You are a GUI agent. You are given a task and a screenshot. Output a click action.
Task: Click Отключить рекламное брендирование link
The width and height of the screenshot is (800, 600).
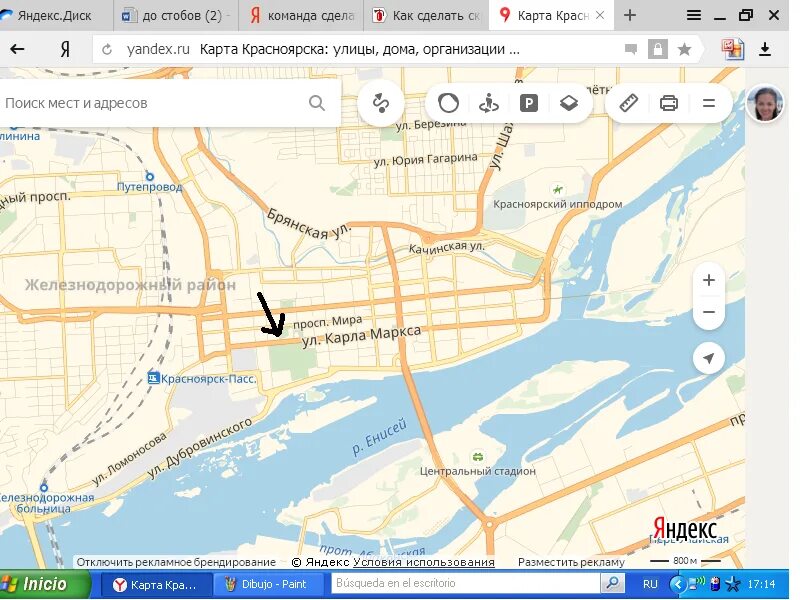[176, 562]
